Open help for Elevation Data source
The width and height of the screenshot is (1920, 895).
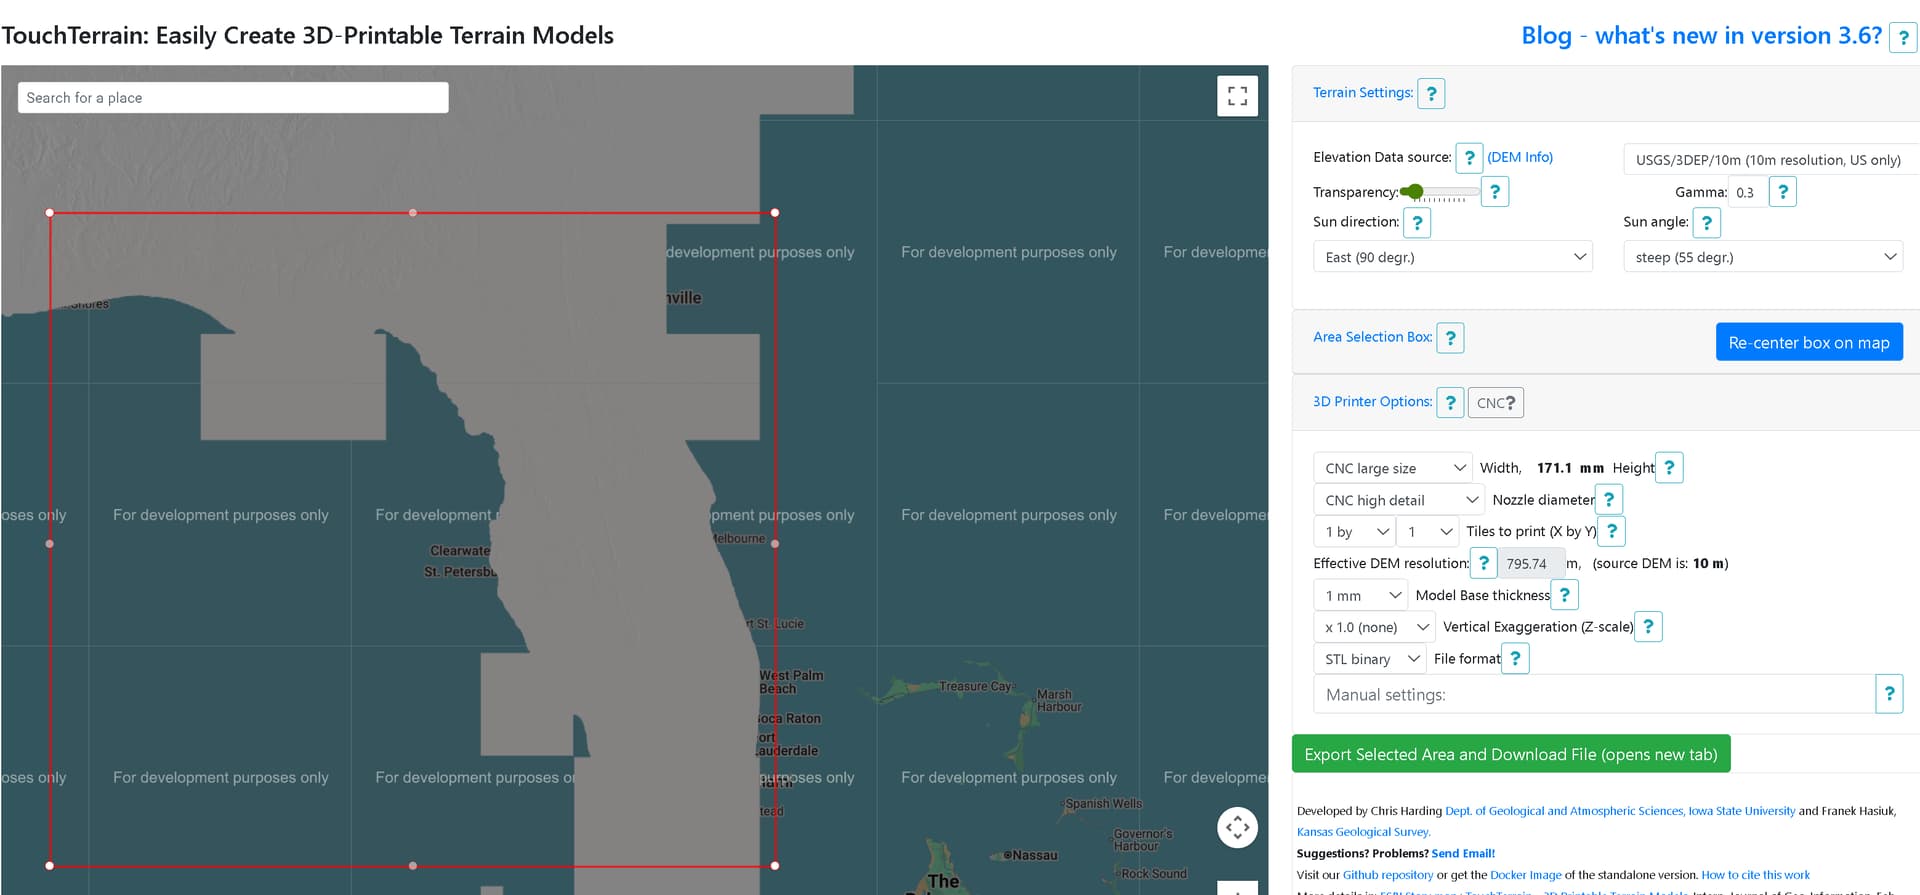[1469, 158]
